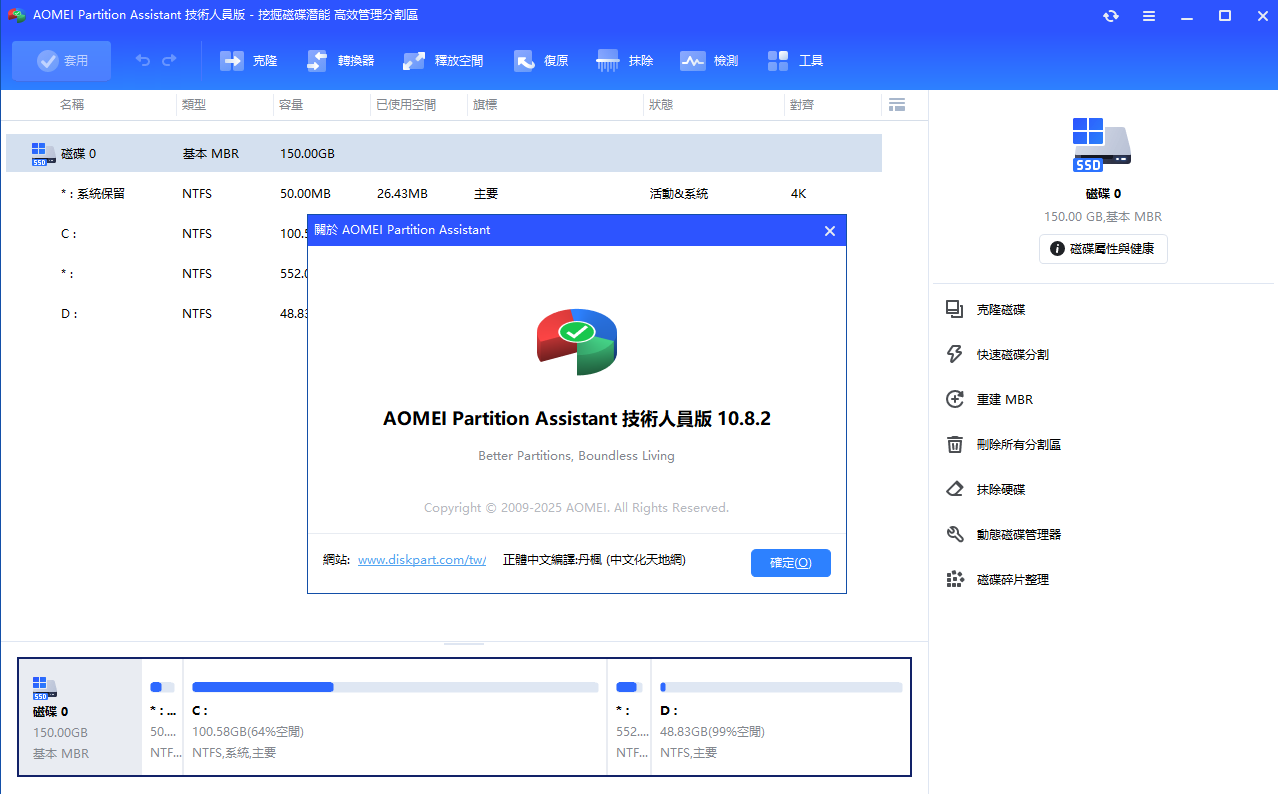Open the 釋放空間 free up space tool

(x=443, y=61)
